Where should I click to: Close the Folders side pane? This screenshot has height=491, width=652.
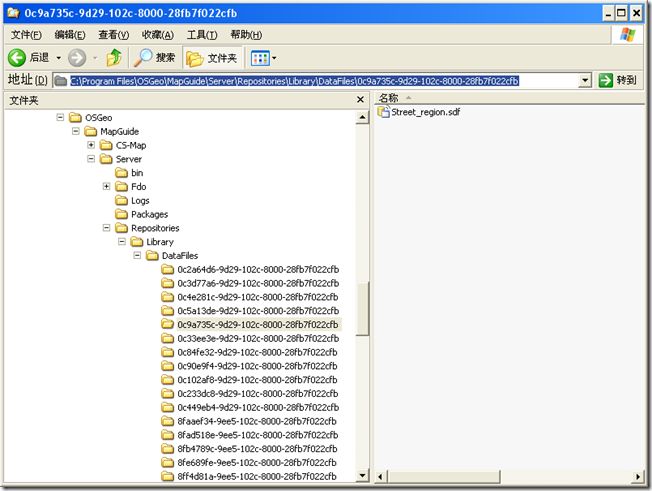click(x=360, y=99)
